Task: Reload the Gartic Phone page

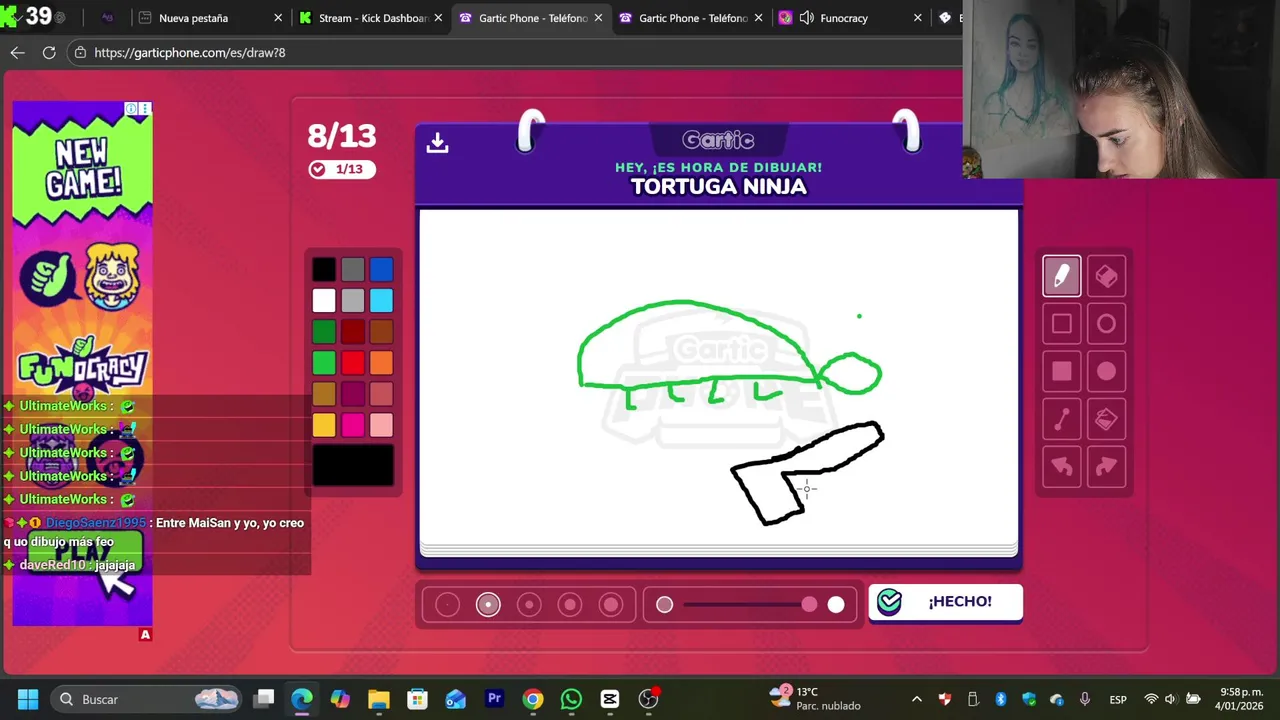Action: tap(49, 52)
